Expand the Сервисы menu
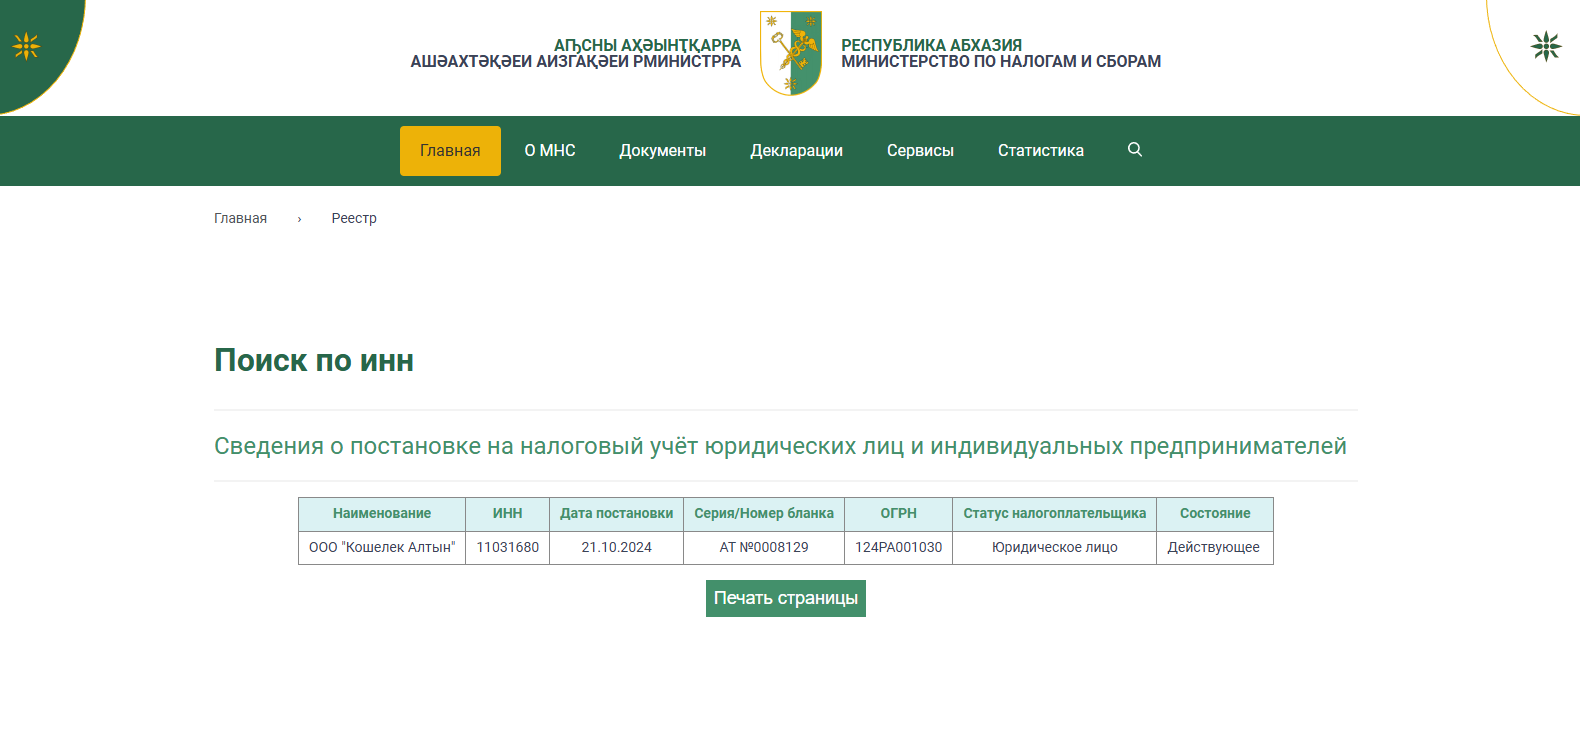The width and height of the screenshot is (1580, 745). pyautogui.click(x=920, y=151)
